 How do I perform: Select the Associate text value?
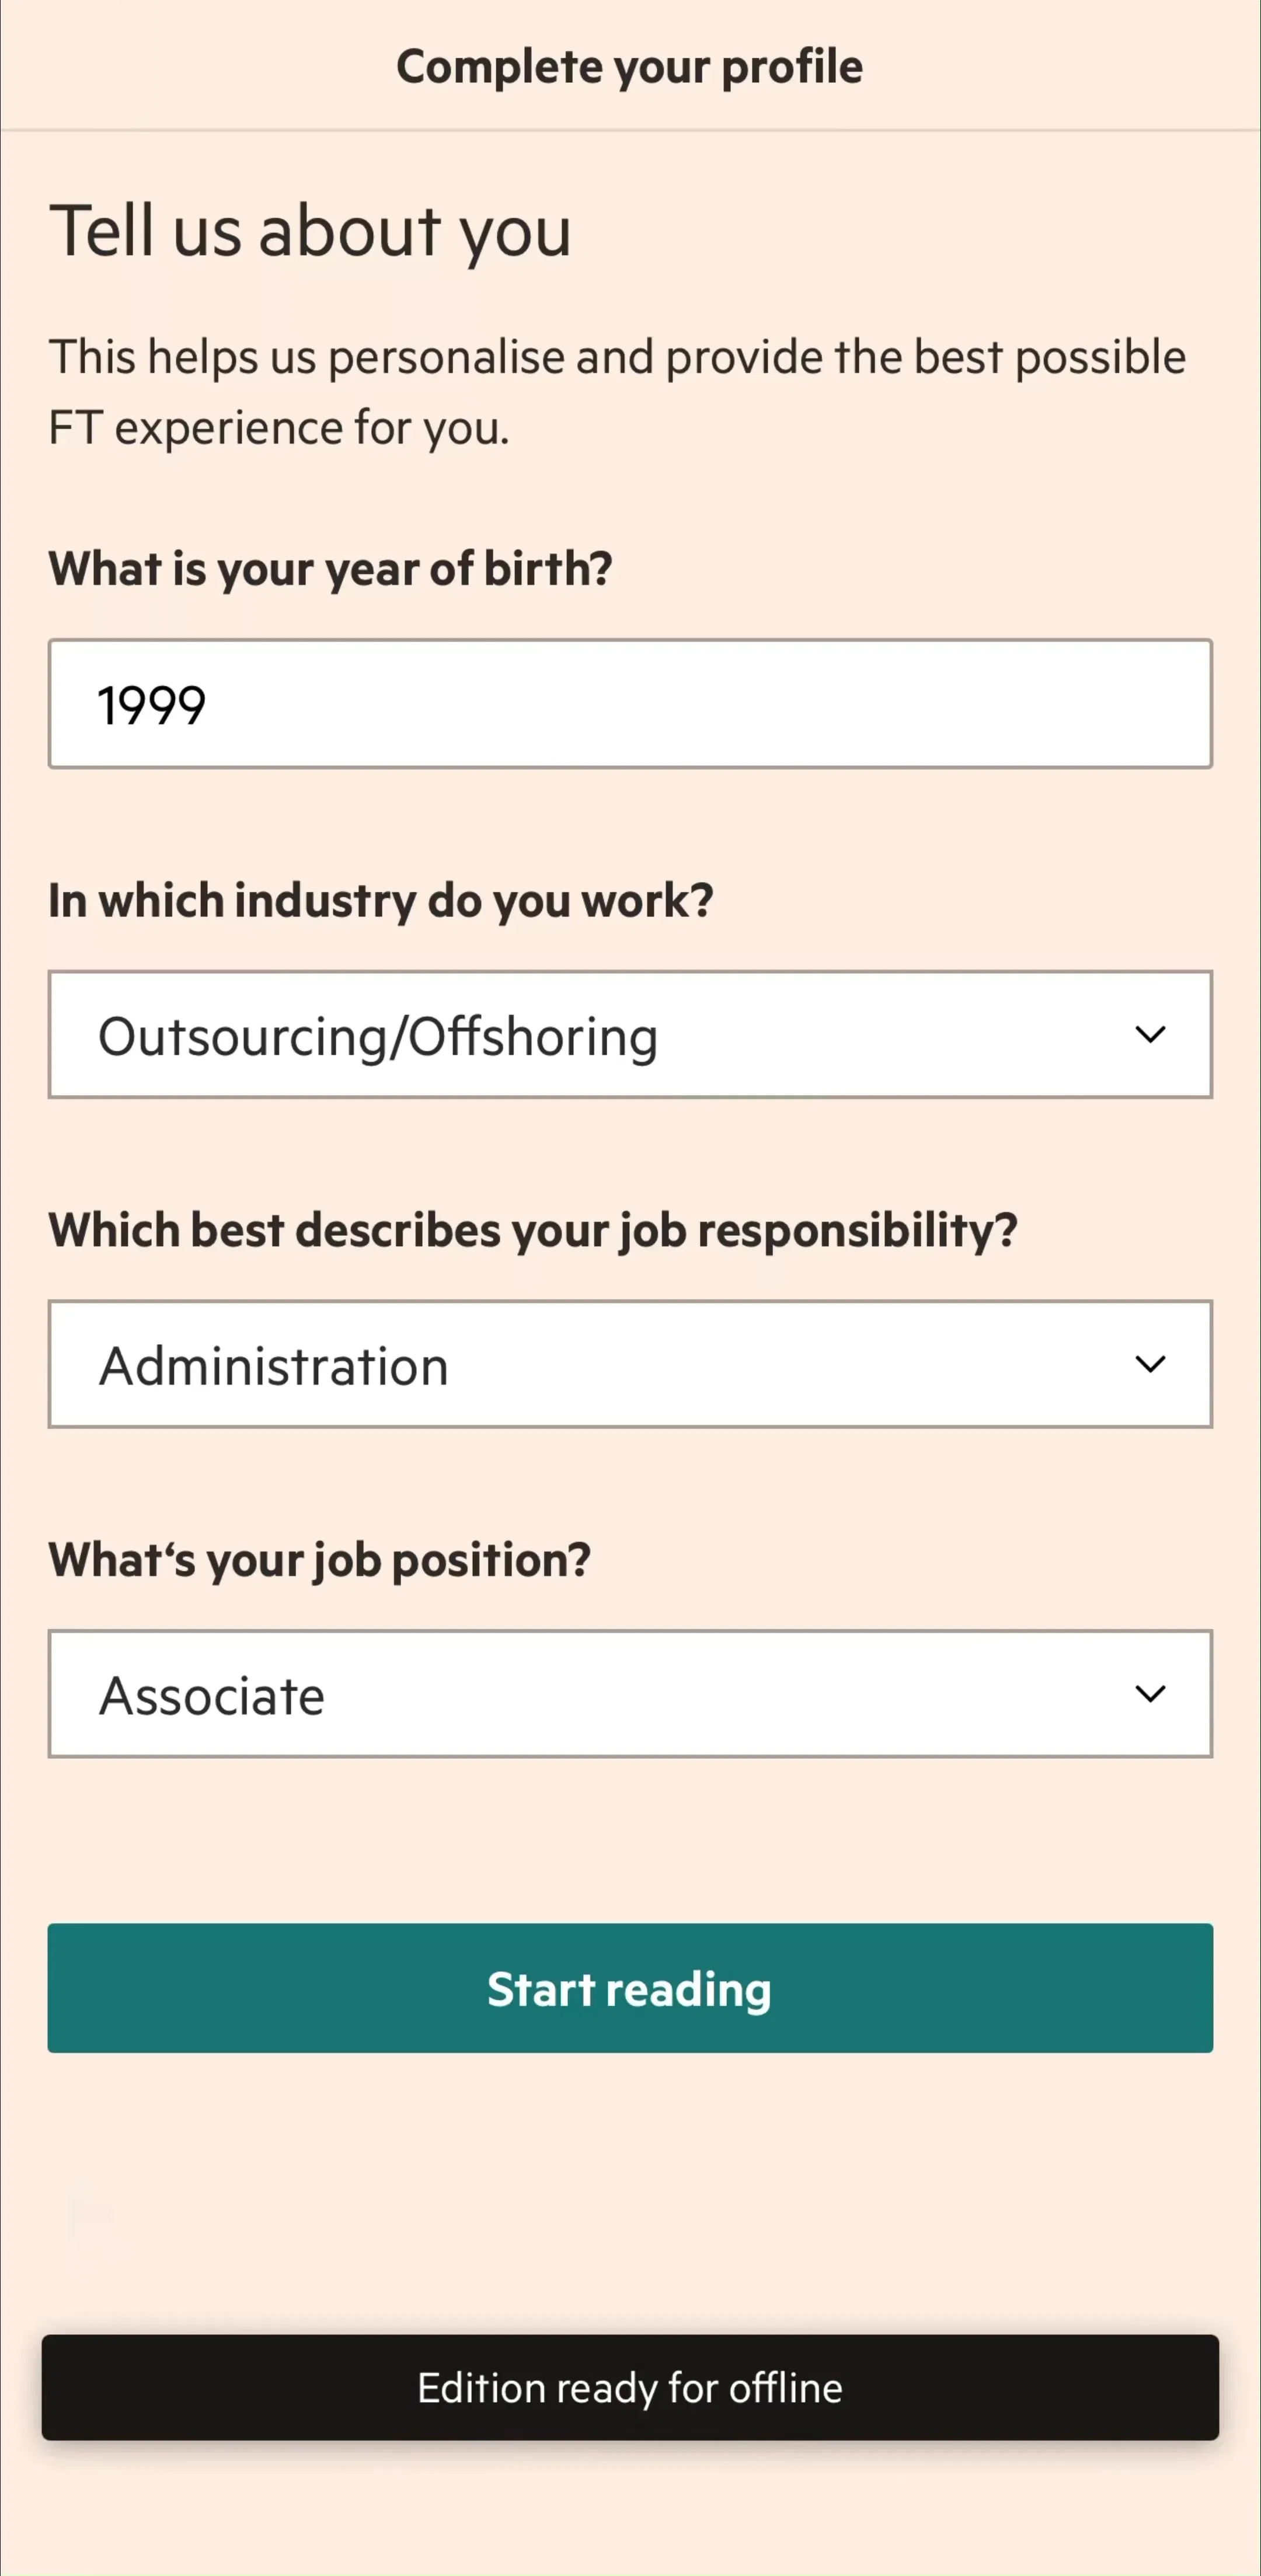point(212,1697)
